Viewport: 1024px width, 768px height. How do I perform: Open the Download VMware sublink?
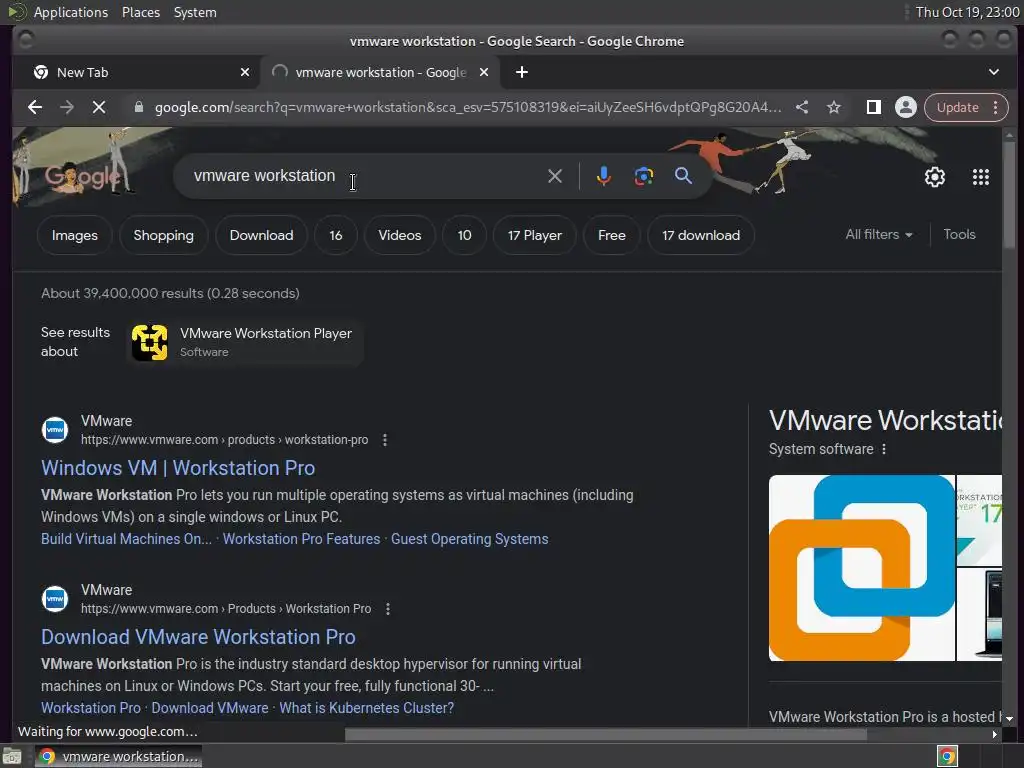210,708
